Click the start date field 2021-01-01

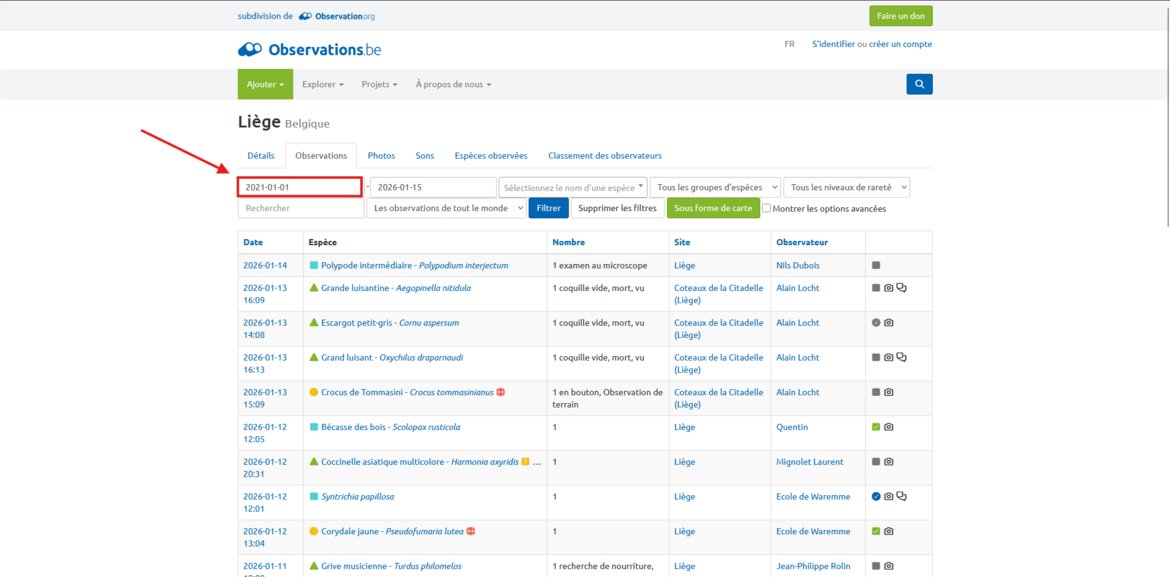299,187
